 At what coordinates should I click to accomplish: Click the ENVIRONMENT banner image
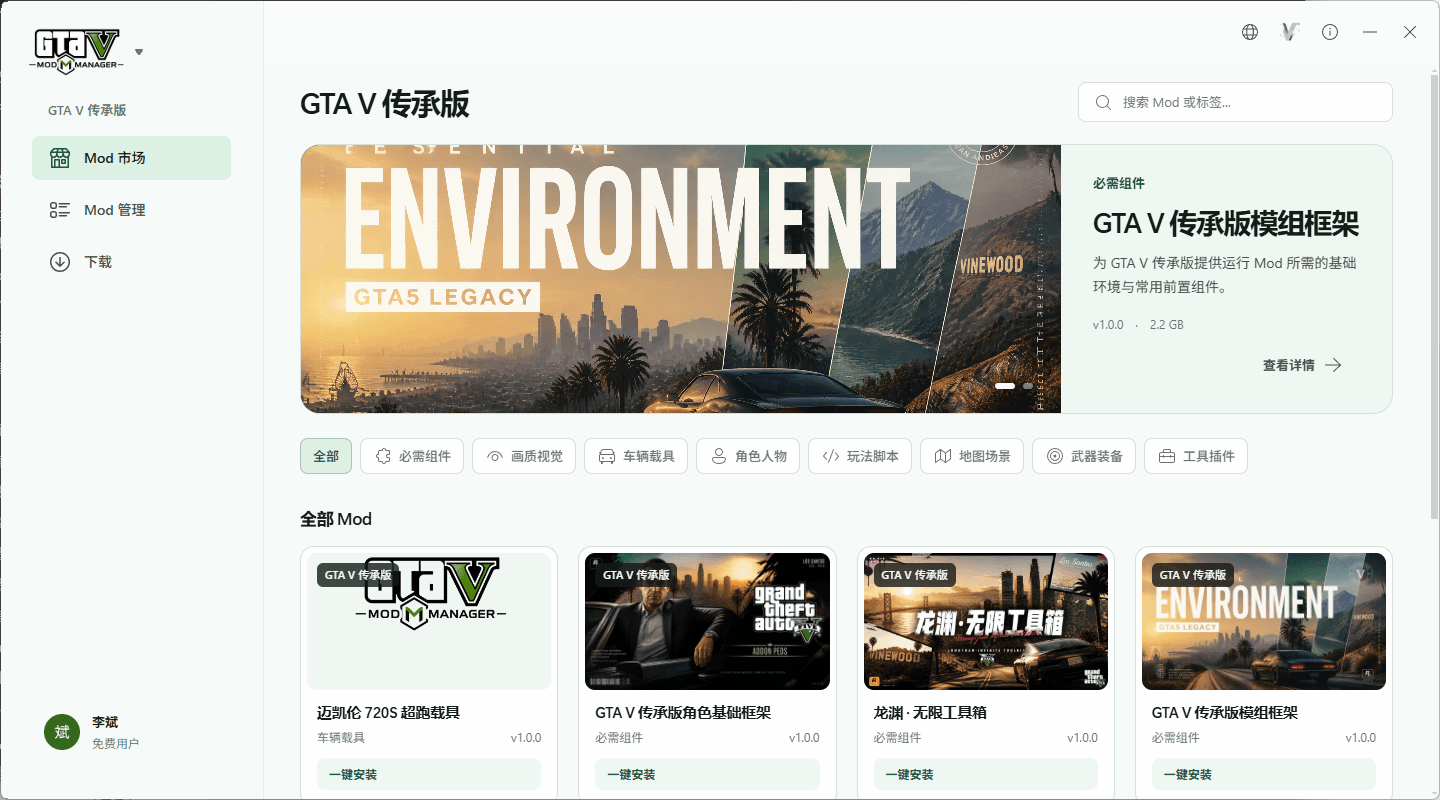click(681, 279)
